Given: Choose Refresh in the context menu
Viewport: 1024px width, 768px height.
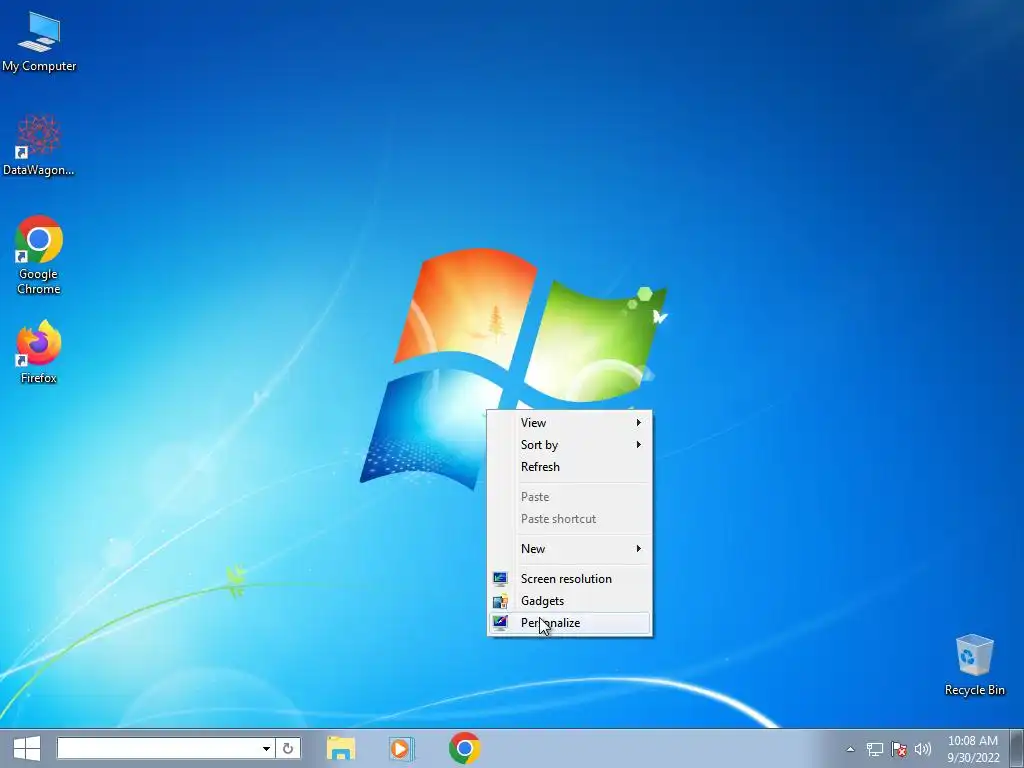Looking at the screenshot, I should pos(569,467).
